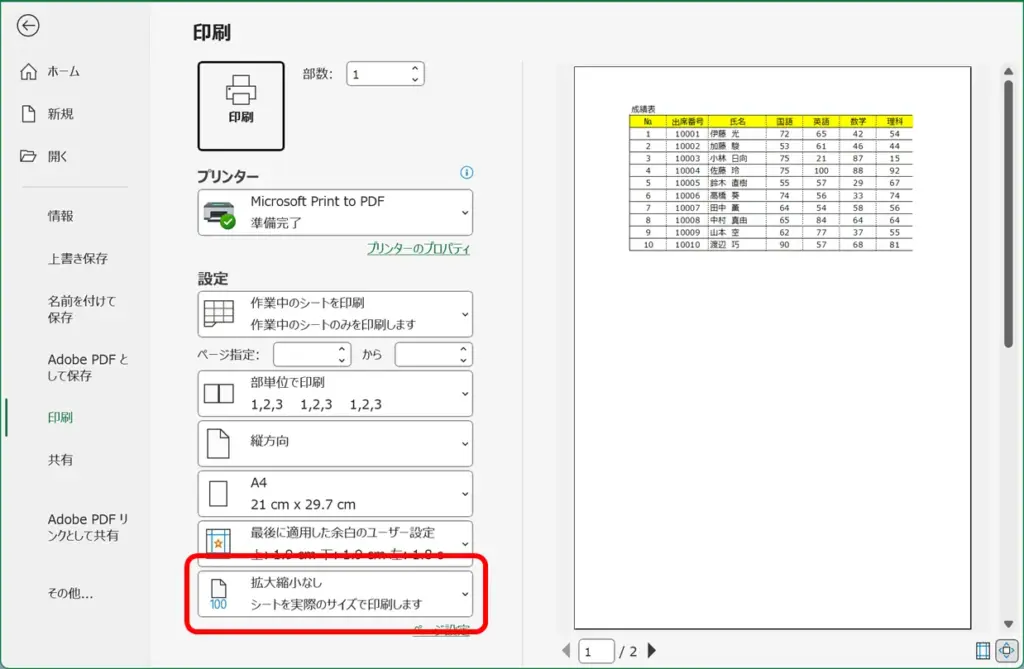1024x669 pixels.
Task: Increase the 部数 copies count
Action: (x=415, y=68)
